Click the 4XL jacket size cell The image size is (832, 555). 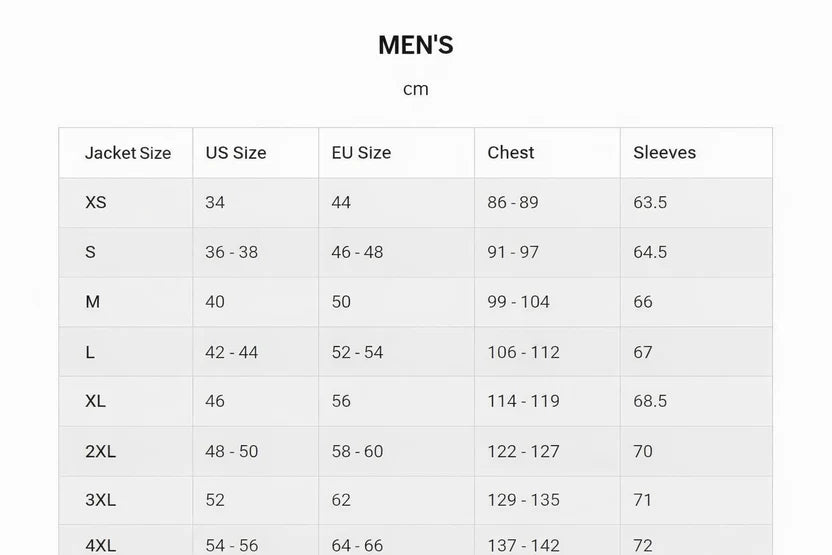[100, 545]
